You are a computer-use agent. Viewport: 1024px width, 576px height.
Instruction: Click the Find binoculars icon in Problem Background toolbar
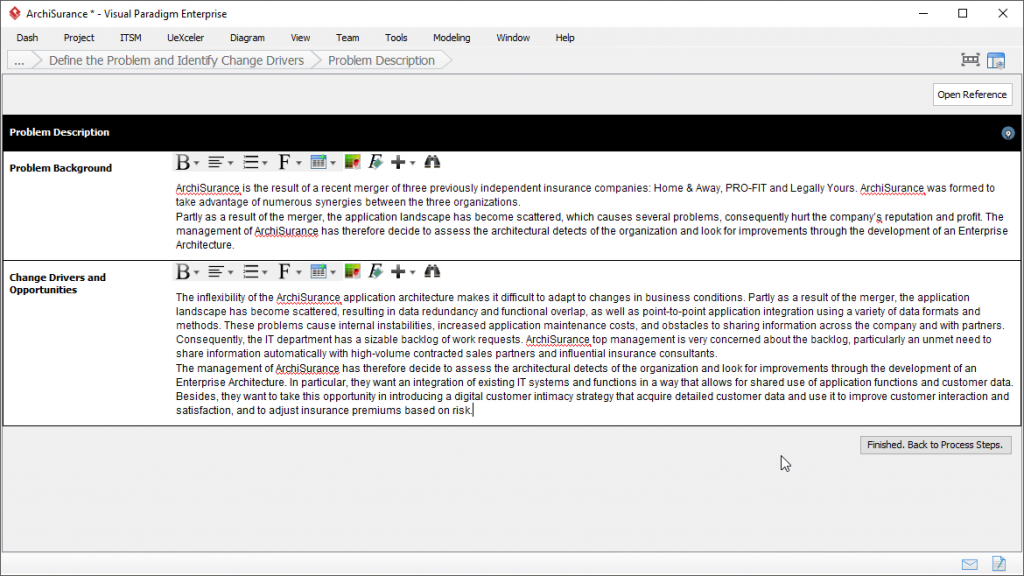432,162
